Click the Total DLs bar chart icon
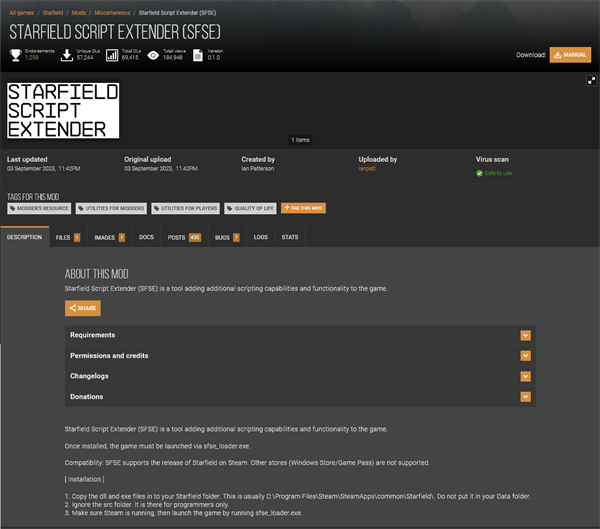Image resolution: width=600 pixels, height=529 pixels. pyautogui.click(x=112, y=55)
